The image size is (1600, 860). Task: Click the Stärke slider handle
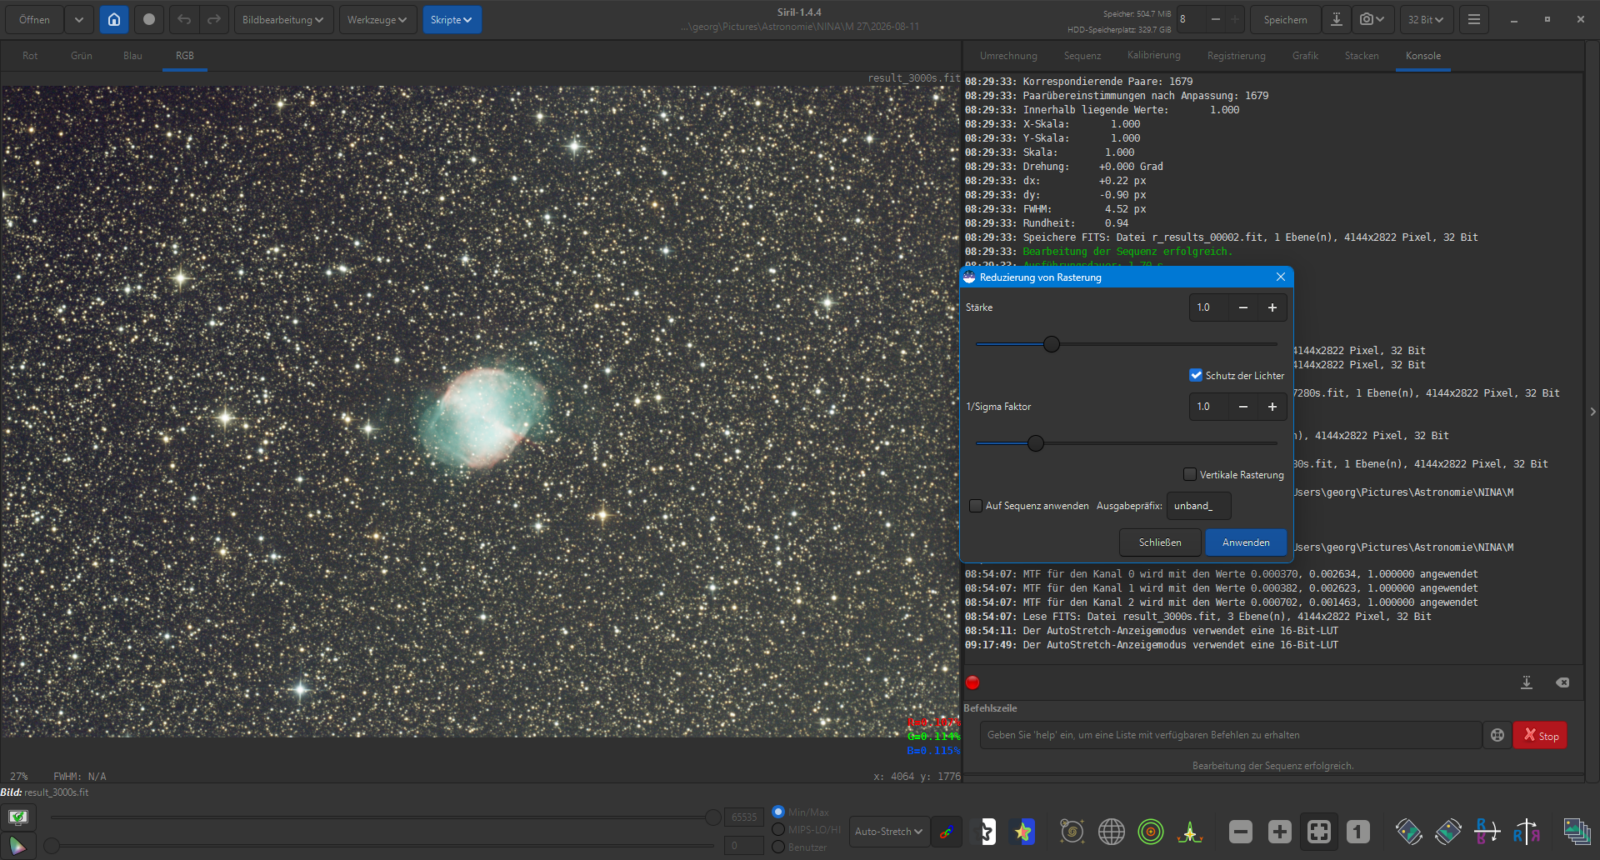1051,344
